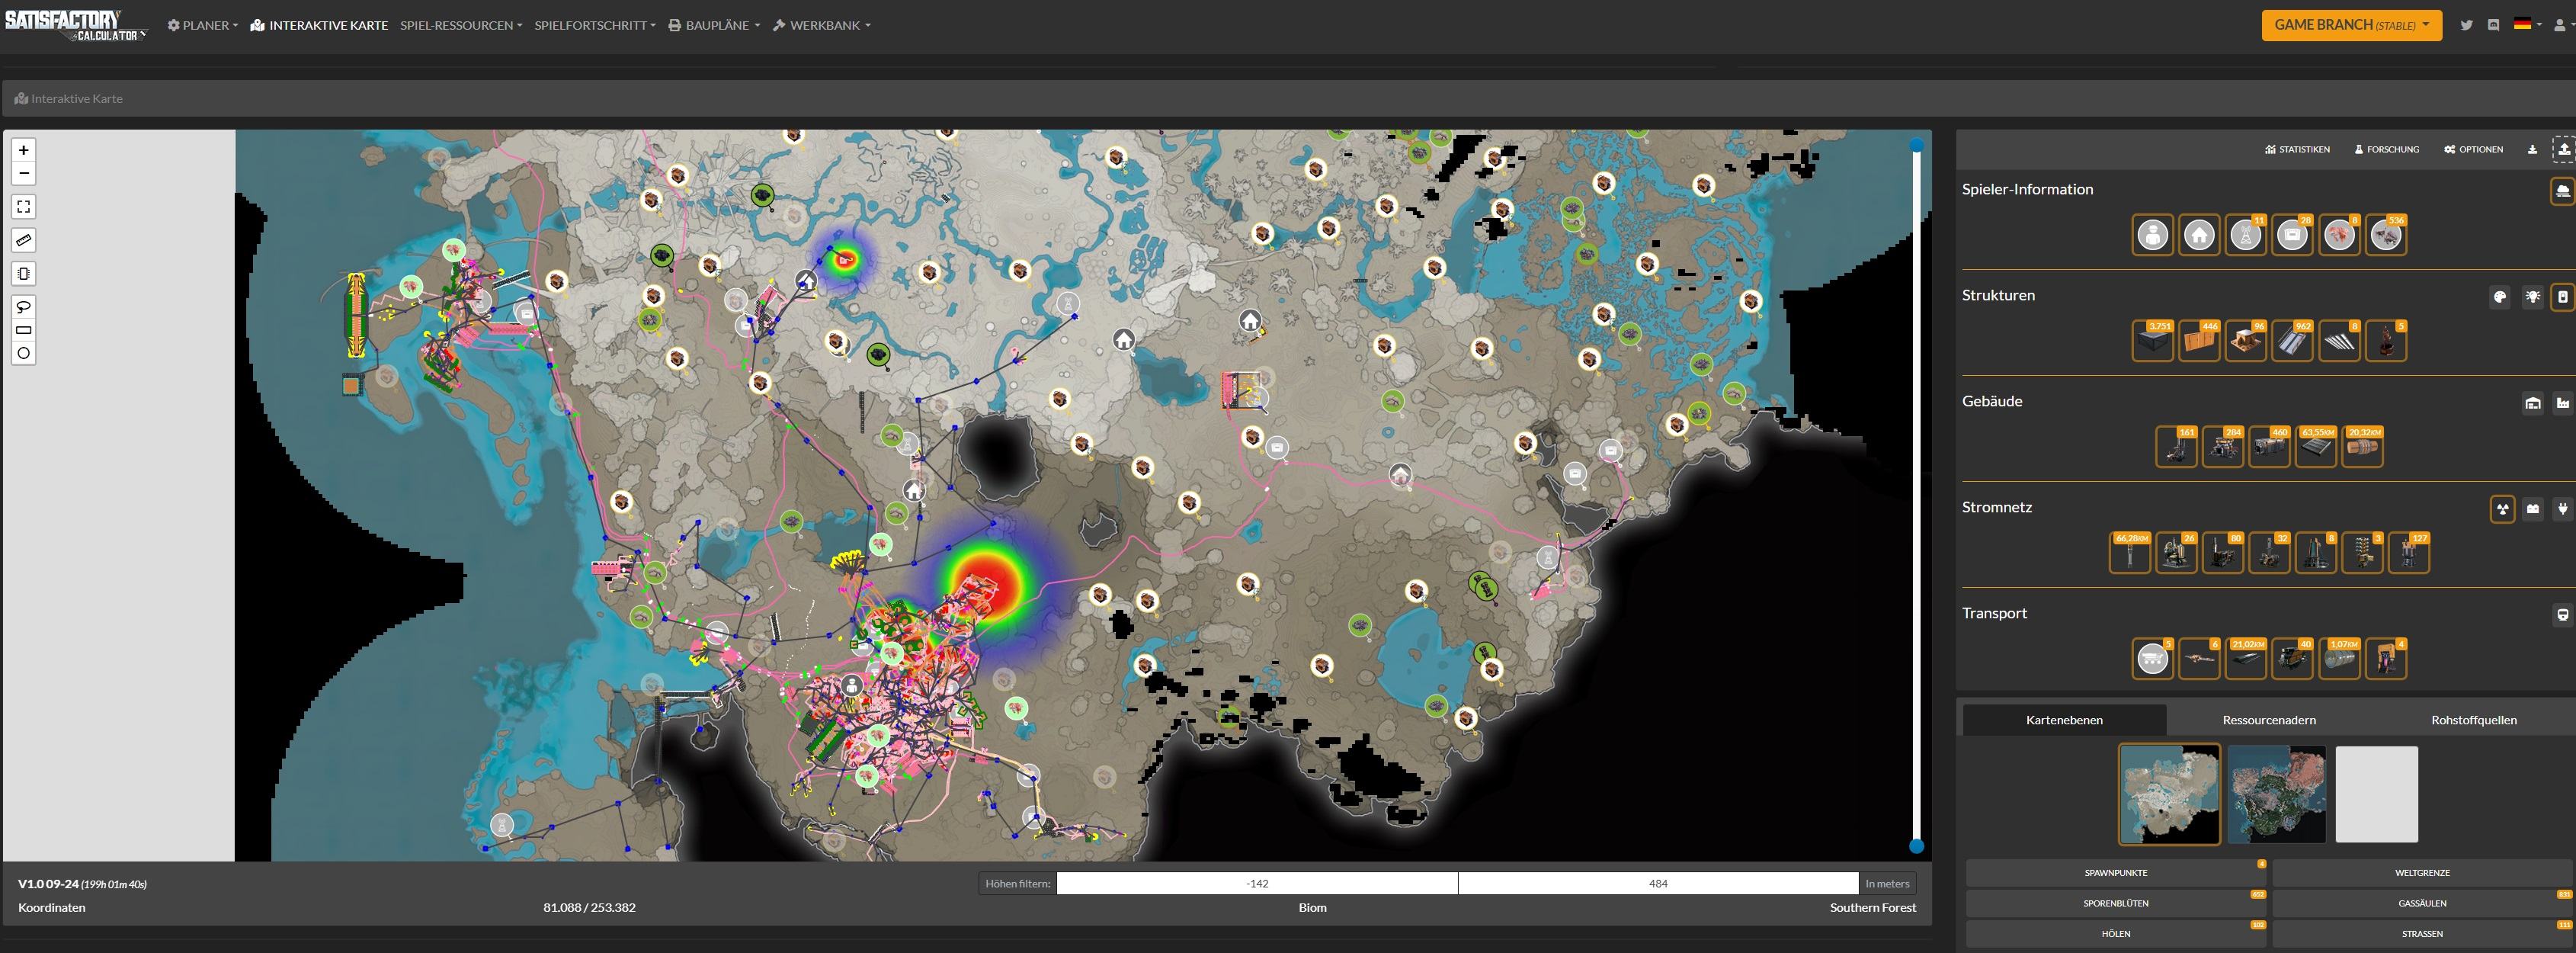Expand the Spiel-Ressourcen dropdown

coord(461,25)
